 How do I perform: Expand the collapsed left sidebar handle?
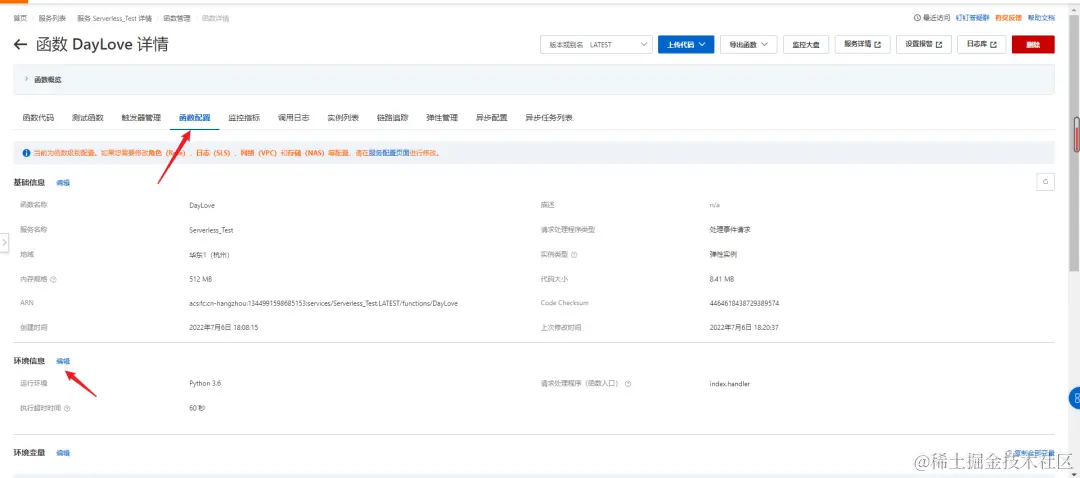[x=4, y=242]
